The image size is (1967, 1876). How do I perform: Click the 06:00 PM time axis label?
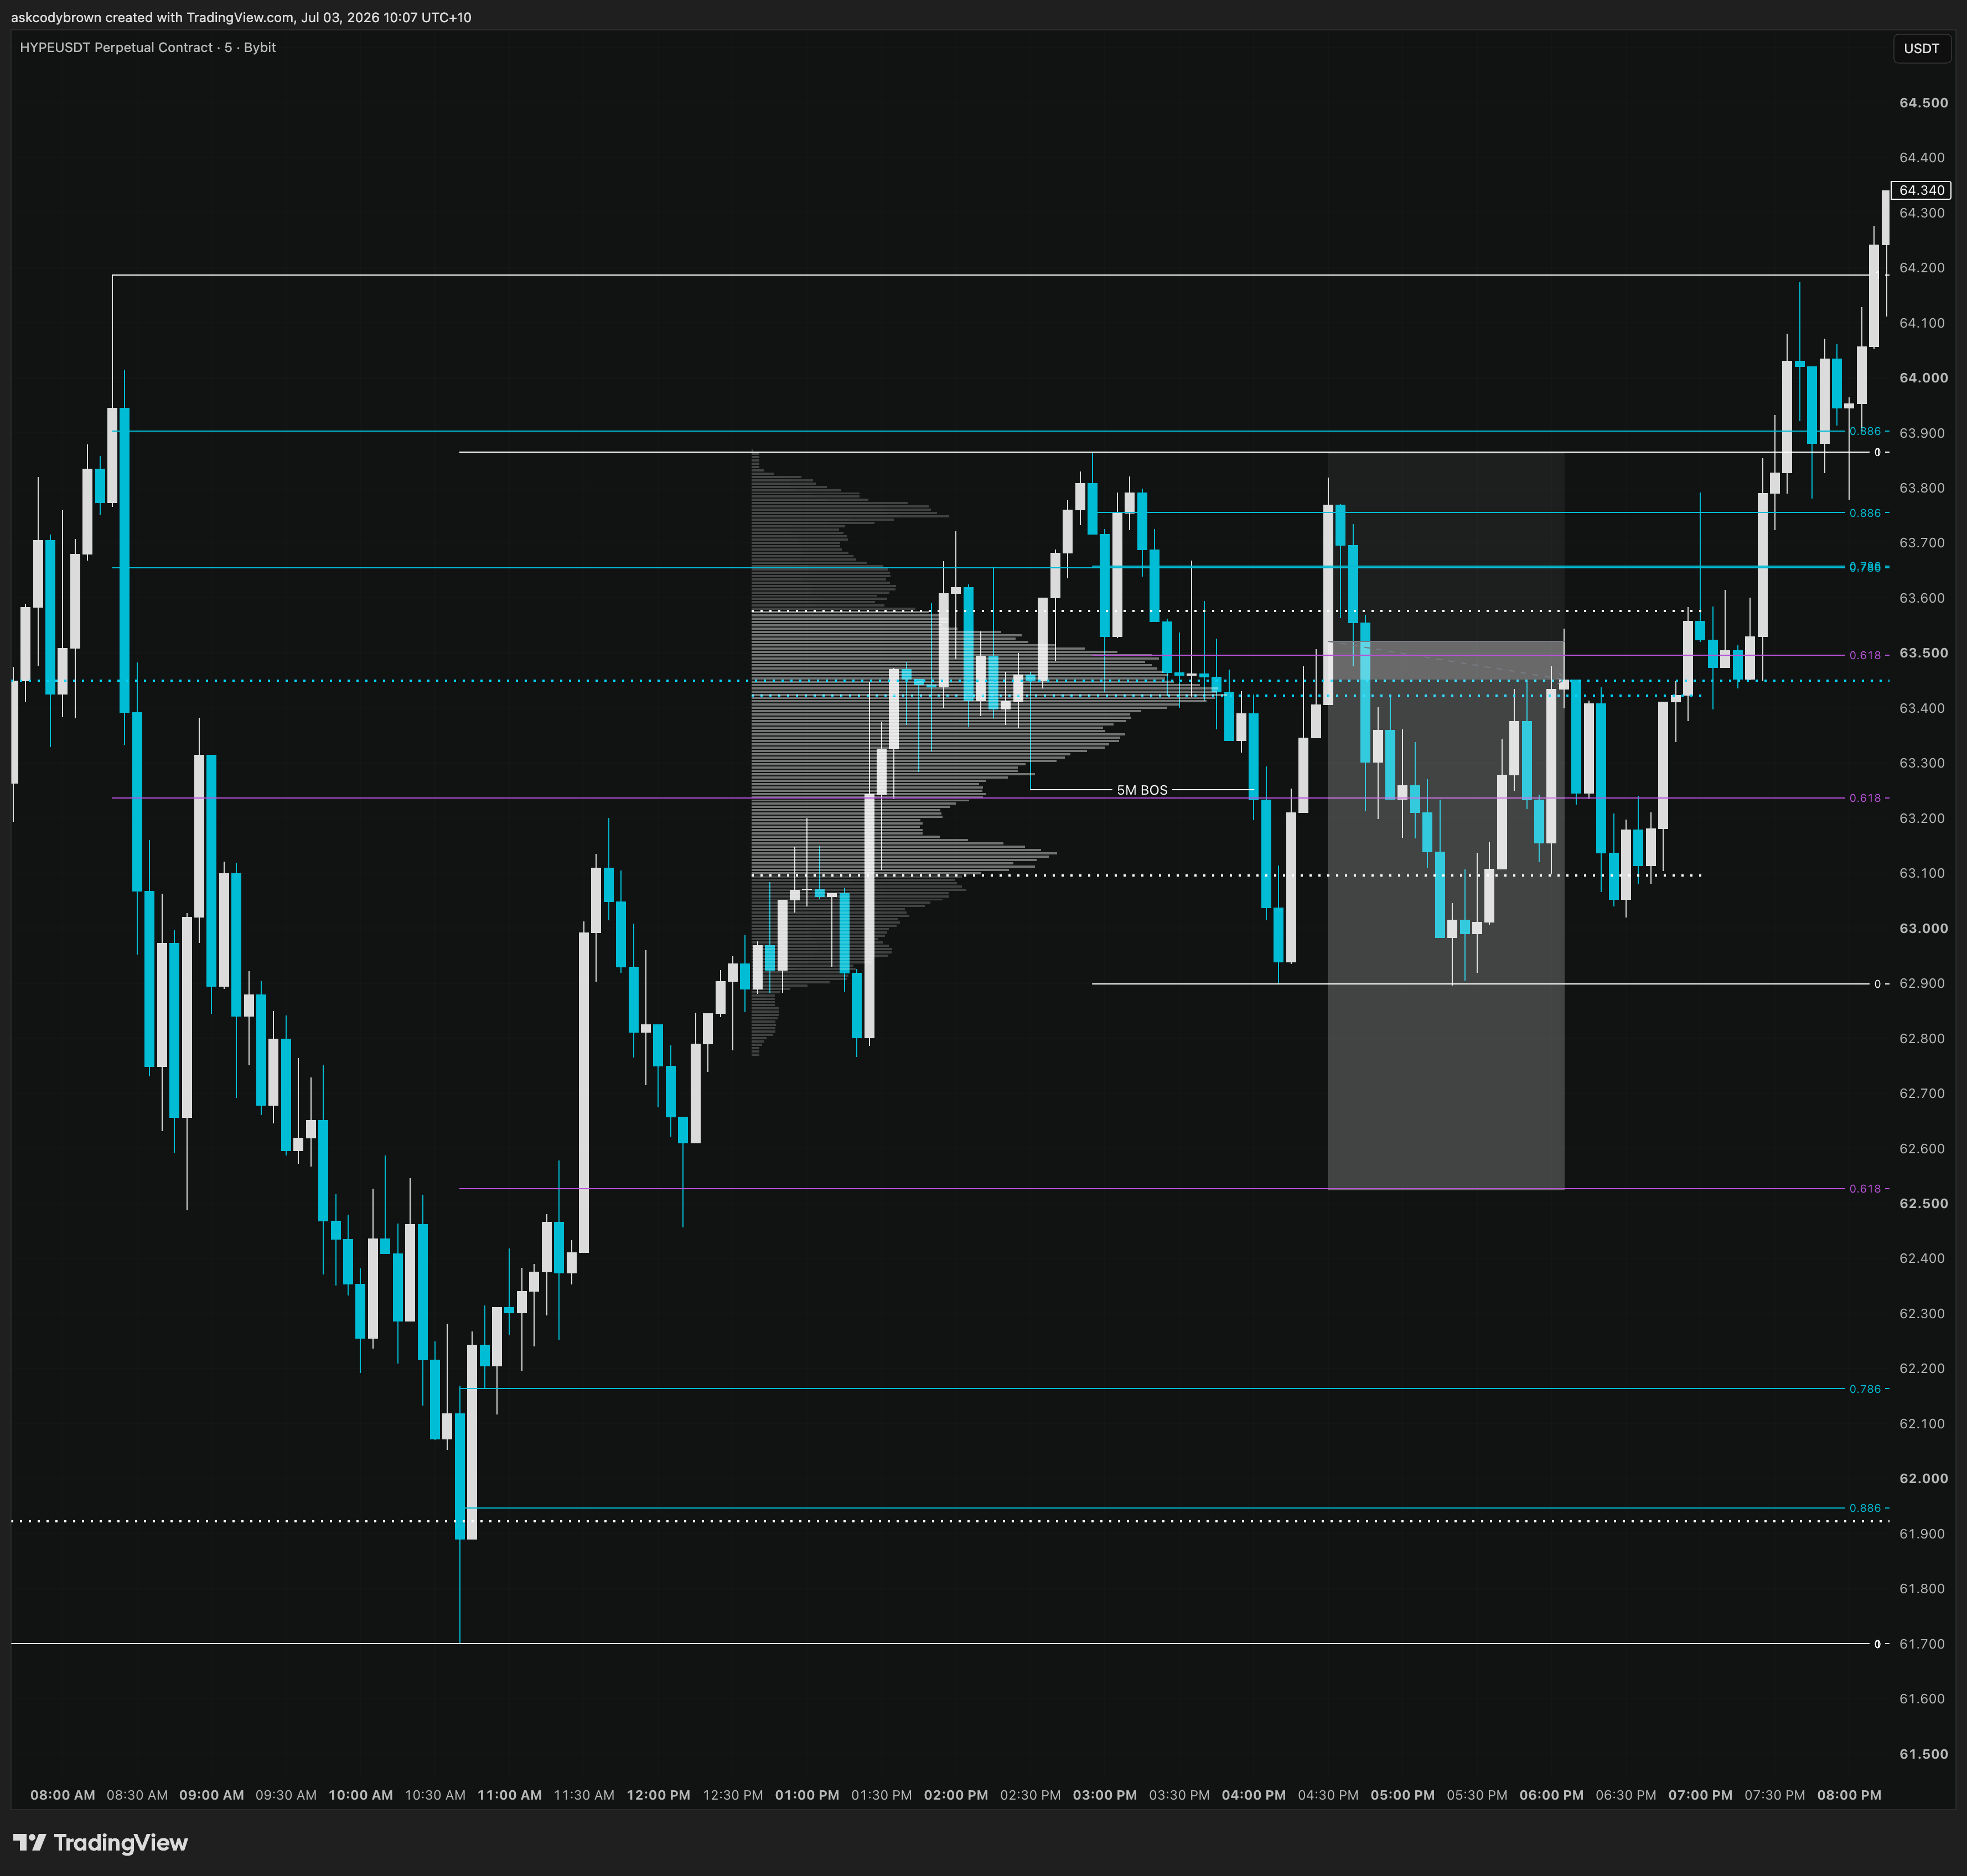(x=1552, y=1795)
